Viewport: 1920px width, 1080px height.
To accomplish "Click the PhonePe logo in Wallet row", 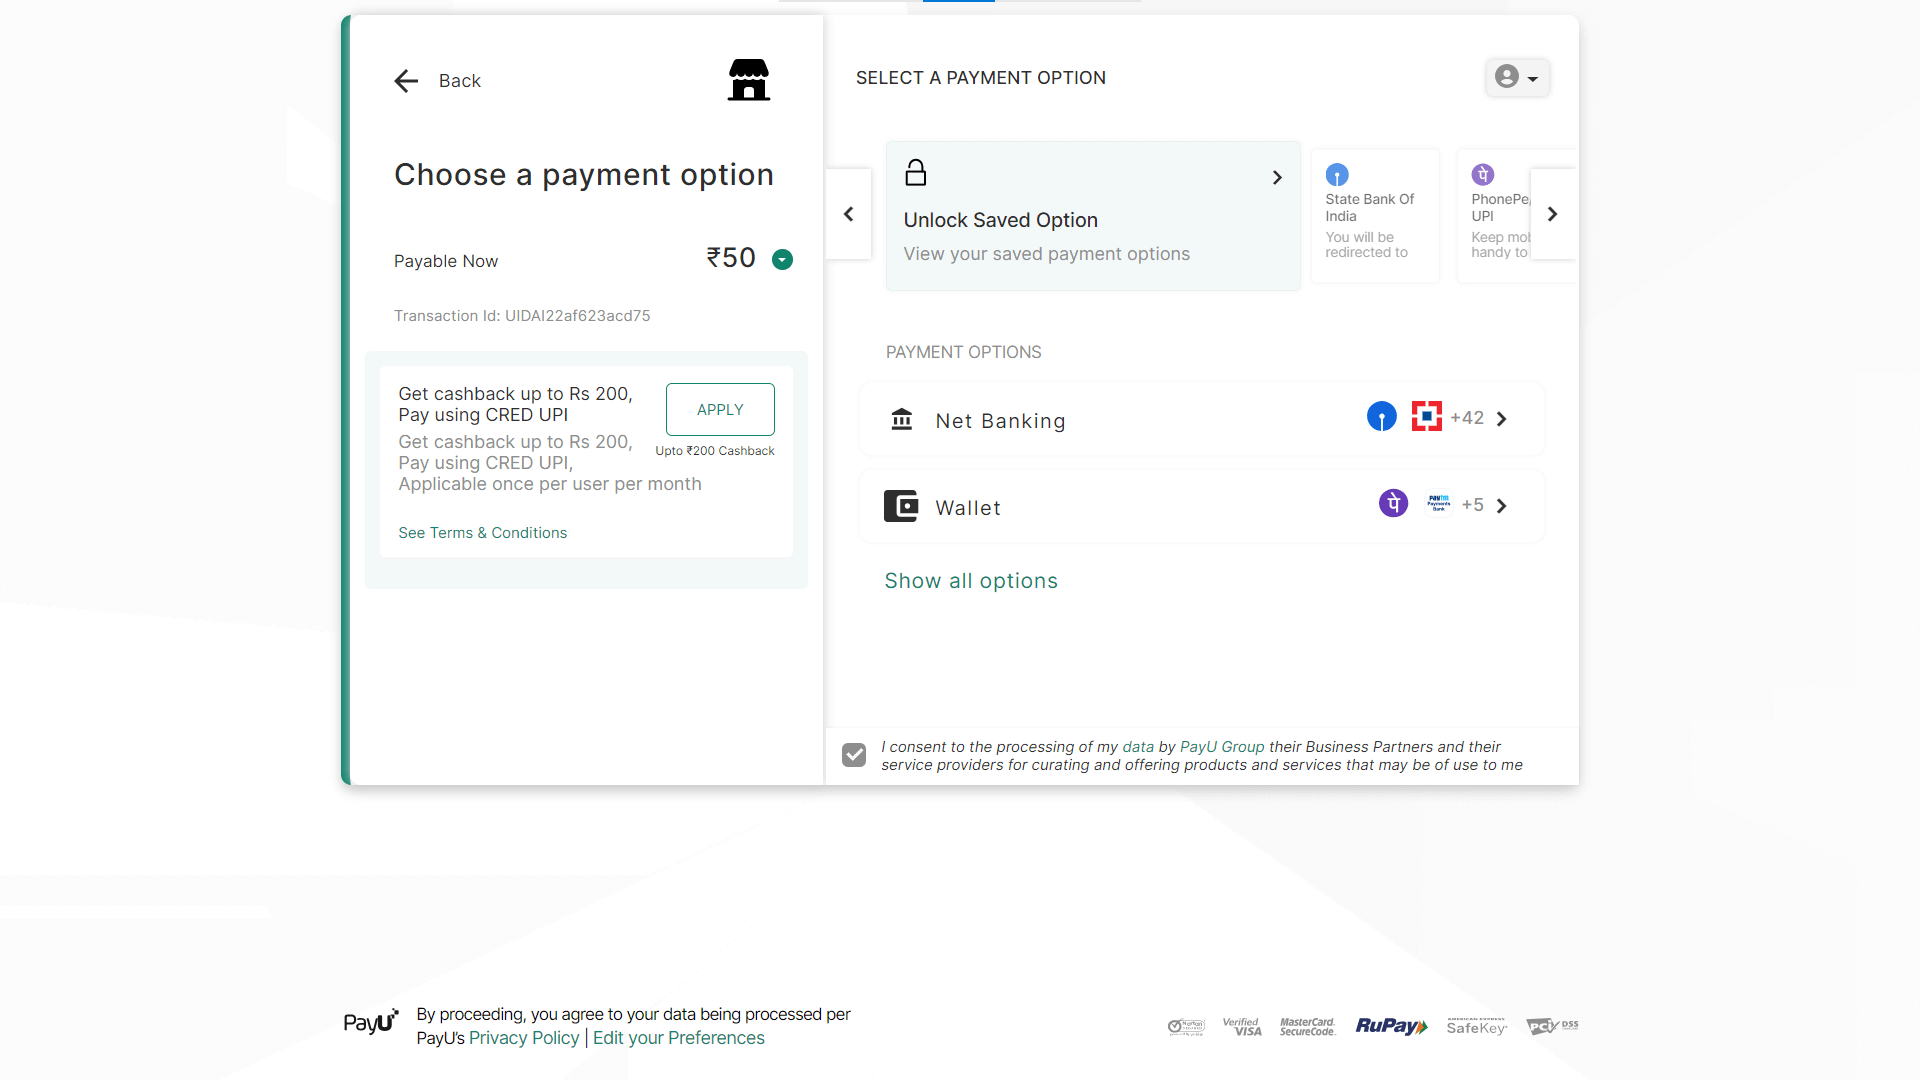I will tap(1393, 503).
